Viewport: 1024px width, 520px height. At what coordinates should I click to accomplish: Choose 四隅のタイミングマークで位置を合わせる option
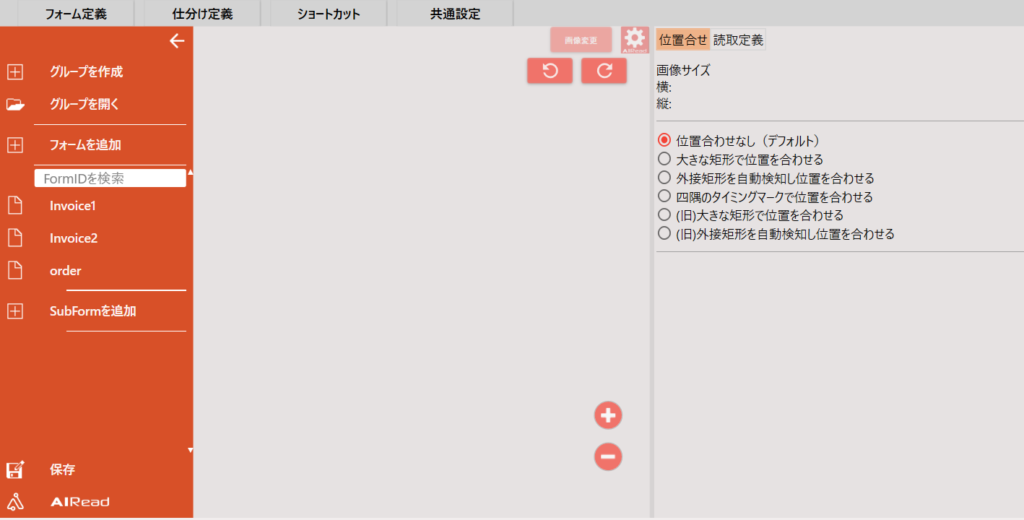pyautogui.click(x=664, y=197)
